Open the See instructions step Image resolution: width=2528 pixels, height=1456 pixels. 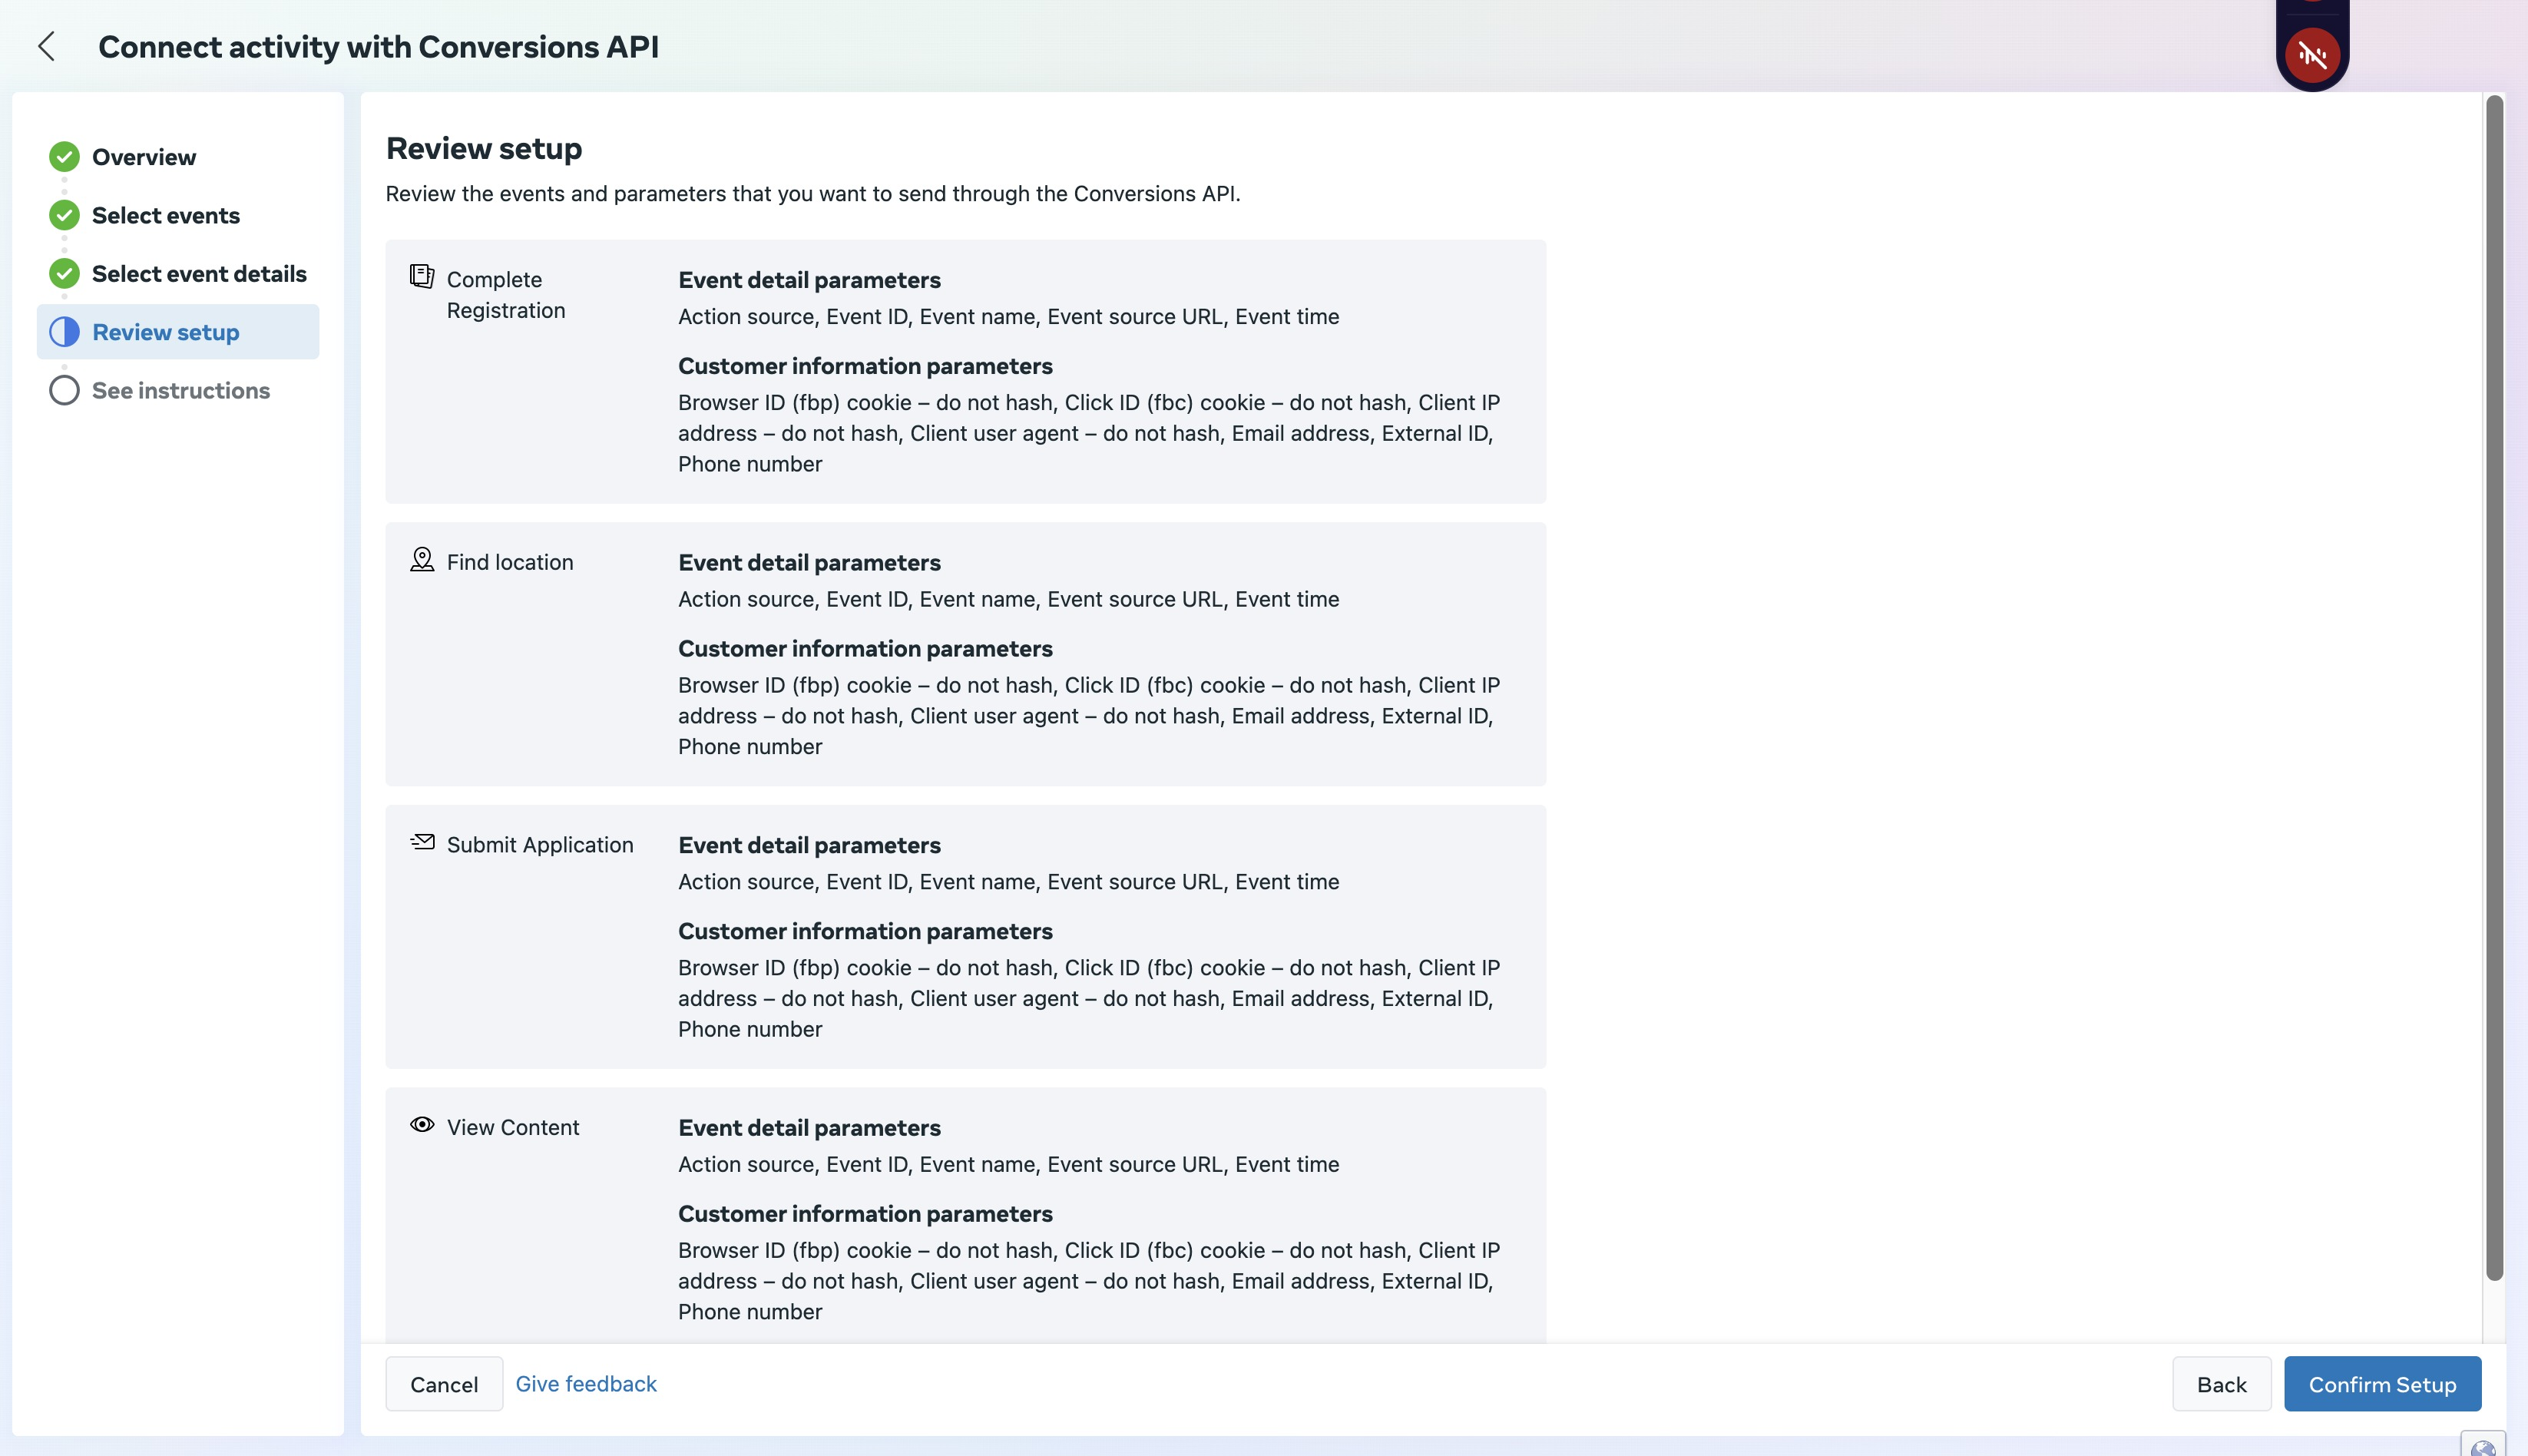coord(181,390)
